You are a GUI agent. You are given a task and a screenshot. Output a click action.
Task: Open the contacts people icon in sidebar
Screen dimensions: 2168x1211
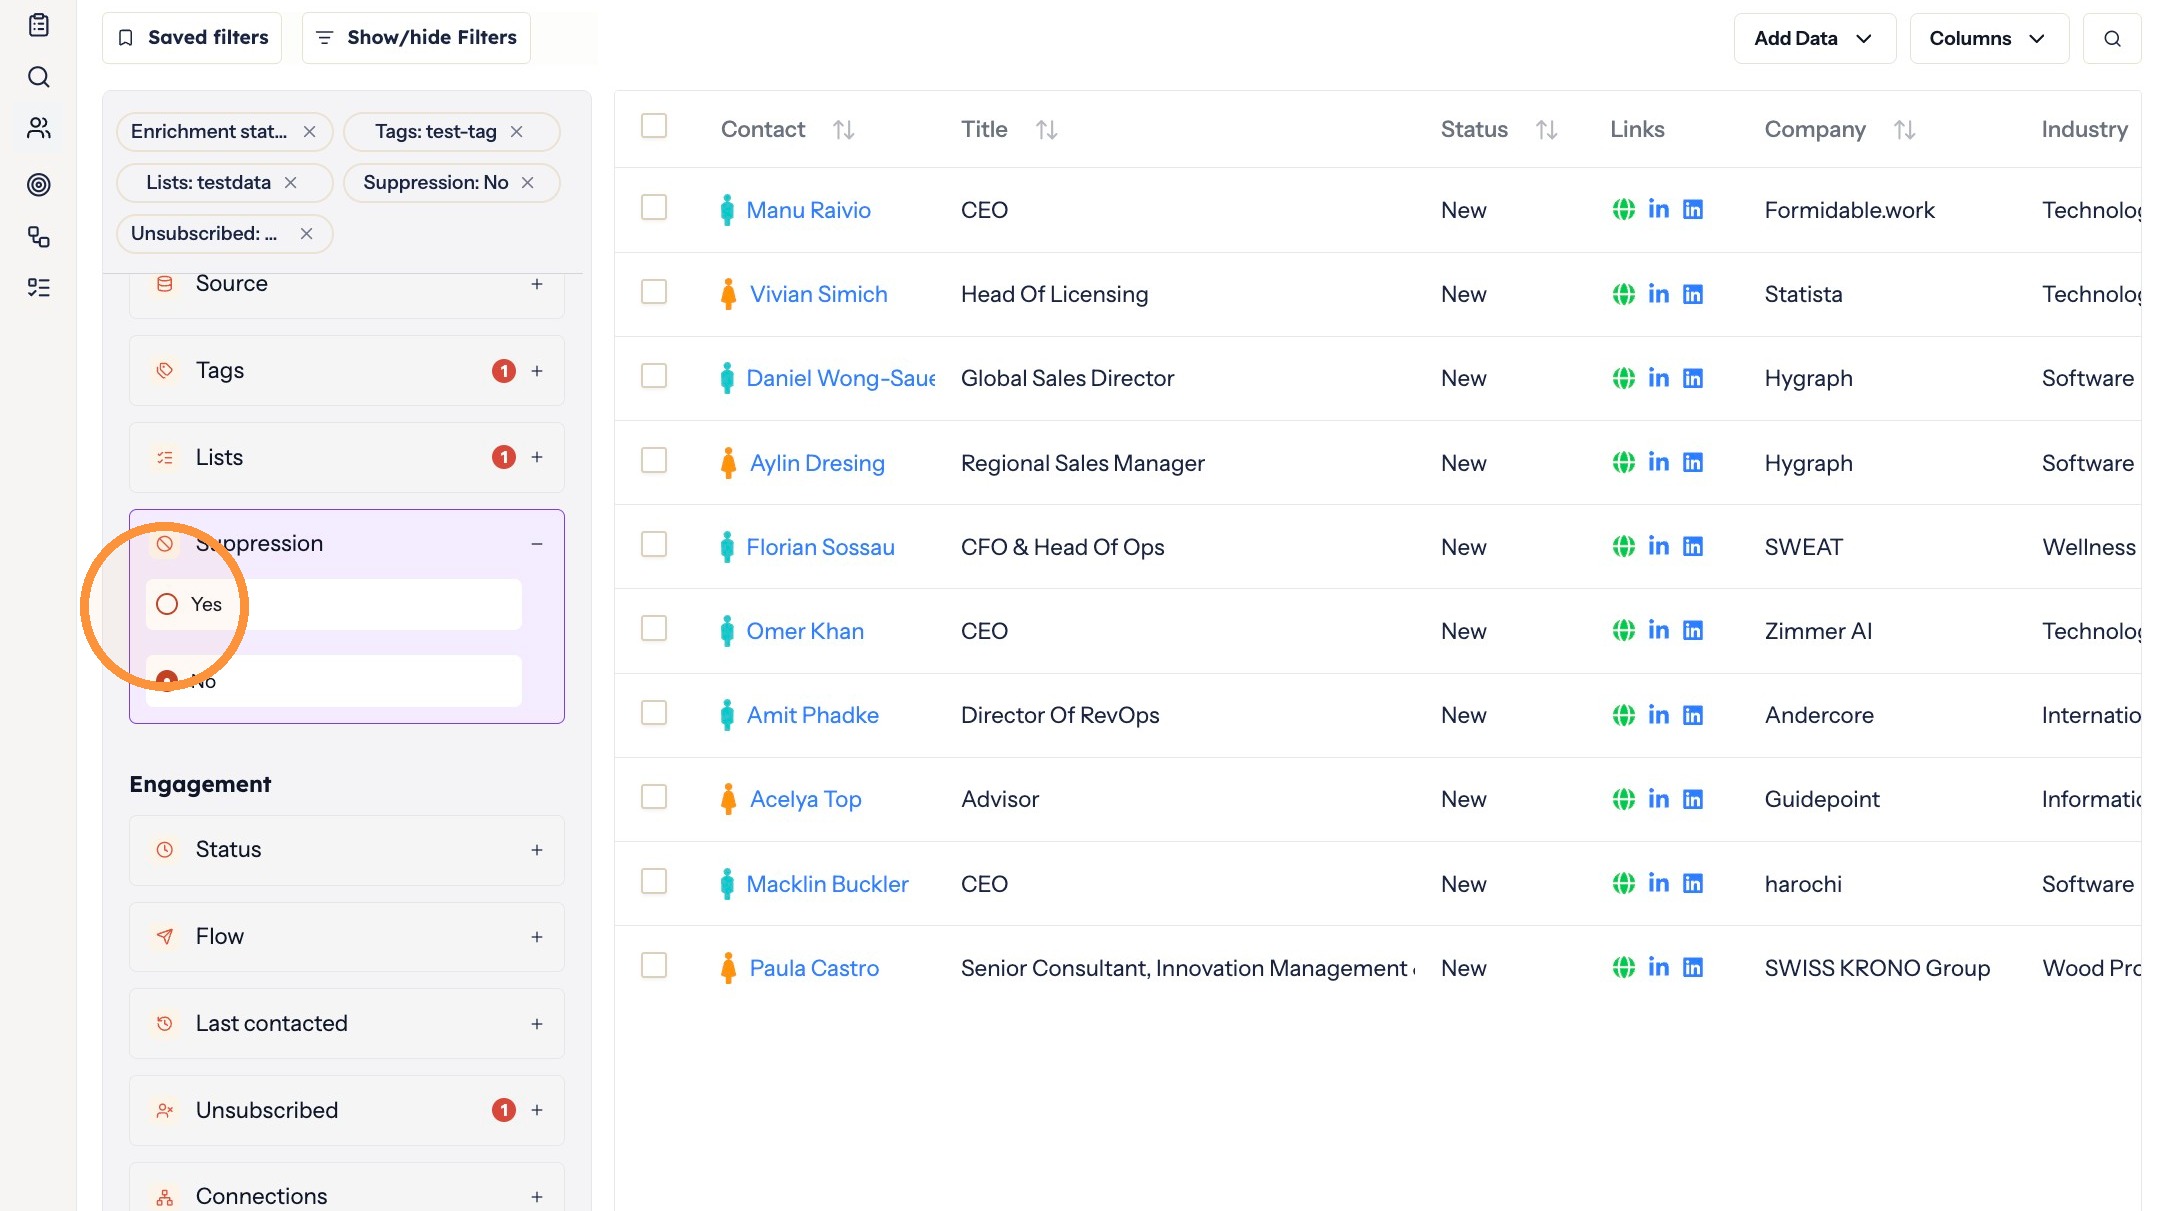point(39,128)
